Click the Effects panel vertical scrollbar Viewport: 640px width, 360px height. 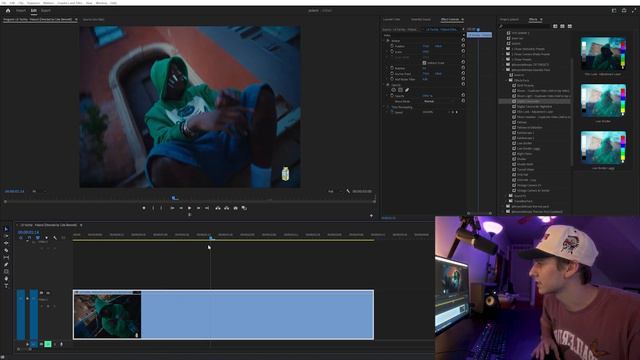pos(572,112)
